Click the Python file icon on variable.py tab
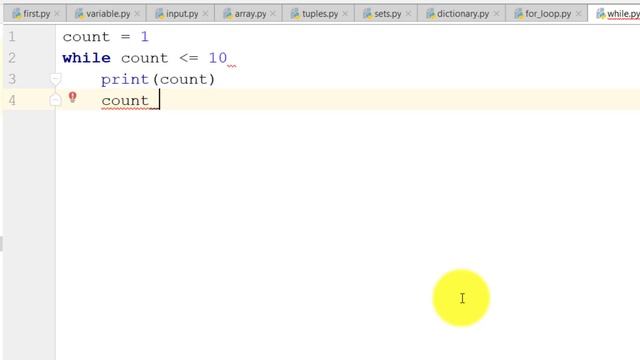The width and height of the screenshot is (640, 360). pos(79,14)
